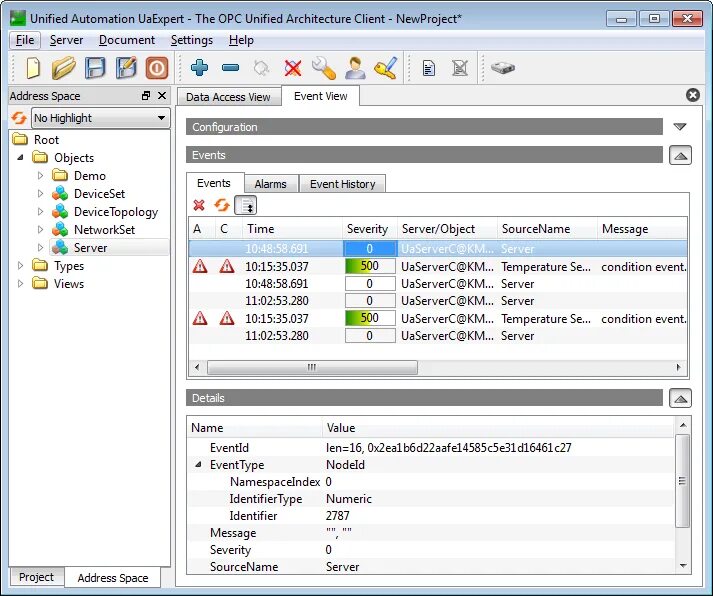Image resolution: width=713 pixels, height=596 pixels.
Task: Open the Help menu
Action: [x=241, y=40]
